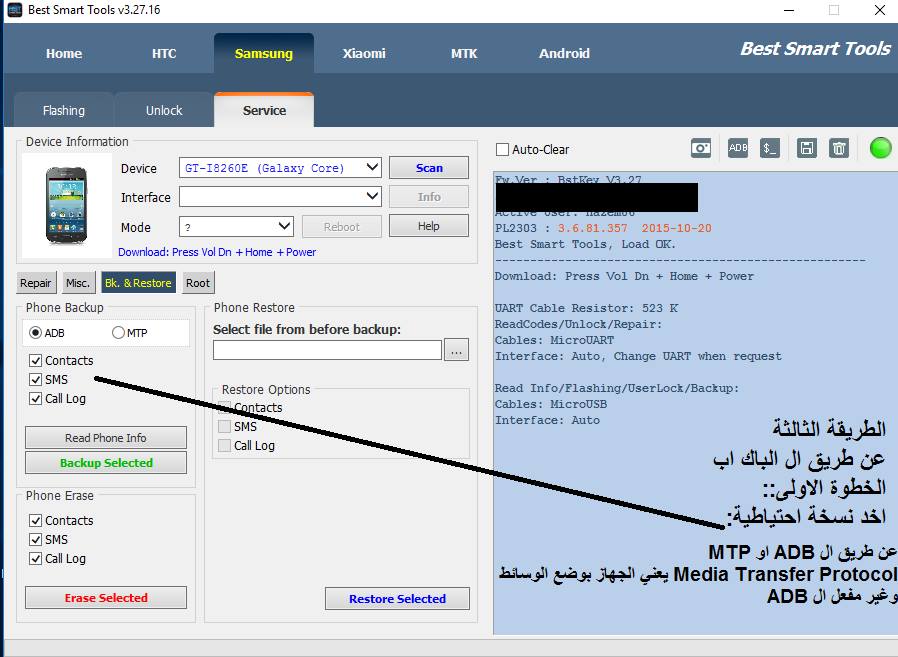Click the Best Smart Tools app icon in title bar
Screen dimensions: 898x657
pyautogui.click(x=14, y=10)
